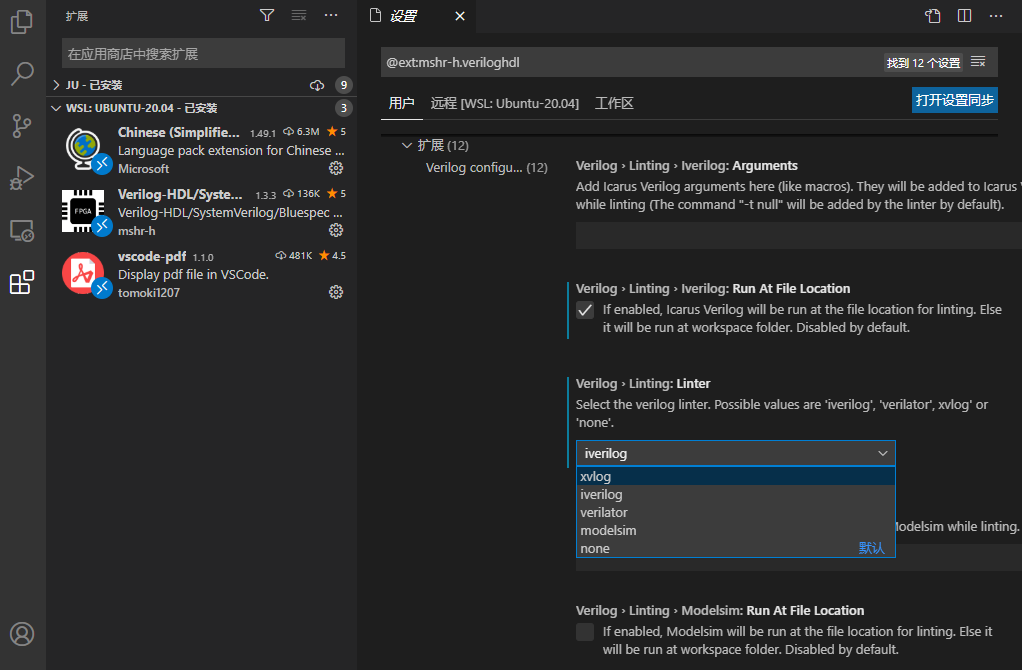Image resolution: width=1022 pixels, height=670 pixels.
Task: Close the 设置 editor tab
Action: tap(460, 16)
